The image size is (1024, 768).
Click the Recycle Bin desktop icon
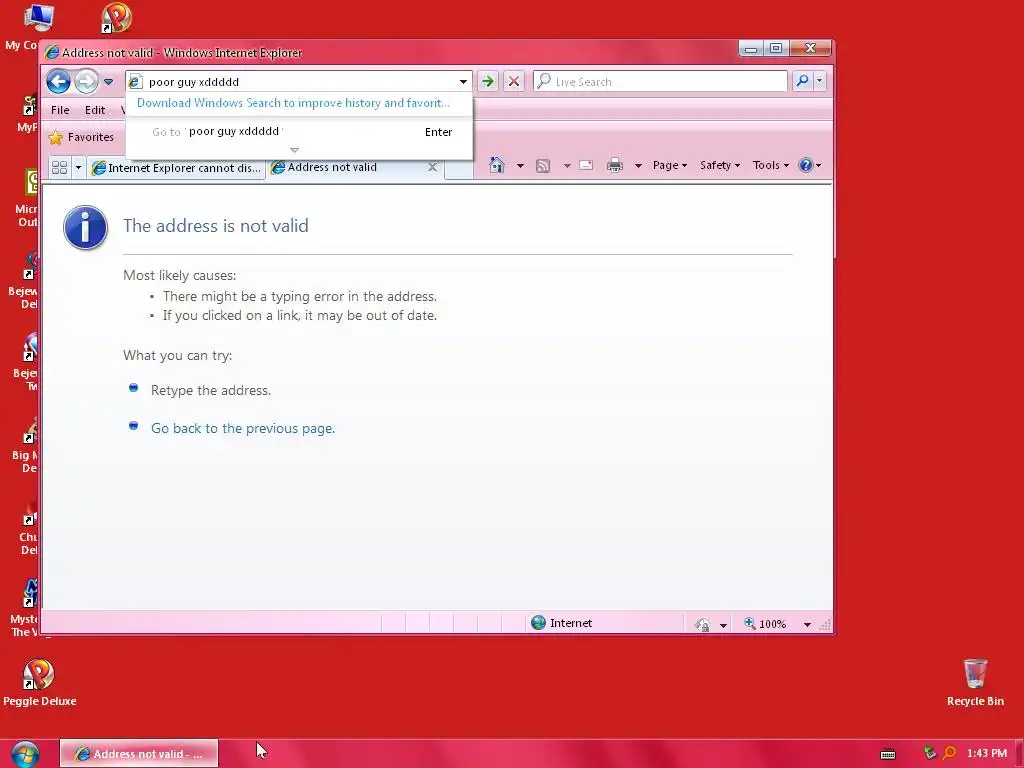(x=975, y=683)
